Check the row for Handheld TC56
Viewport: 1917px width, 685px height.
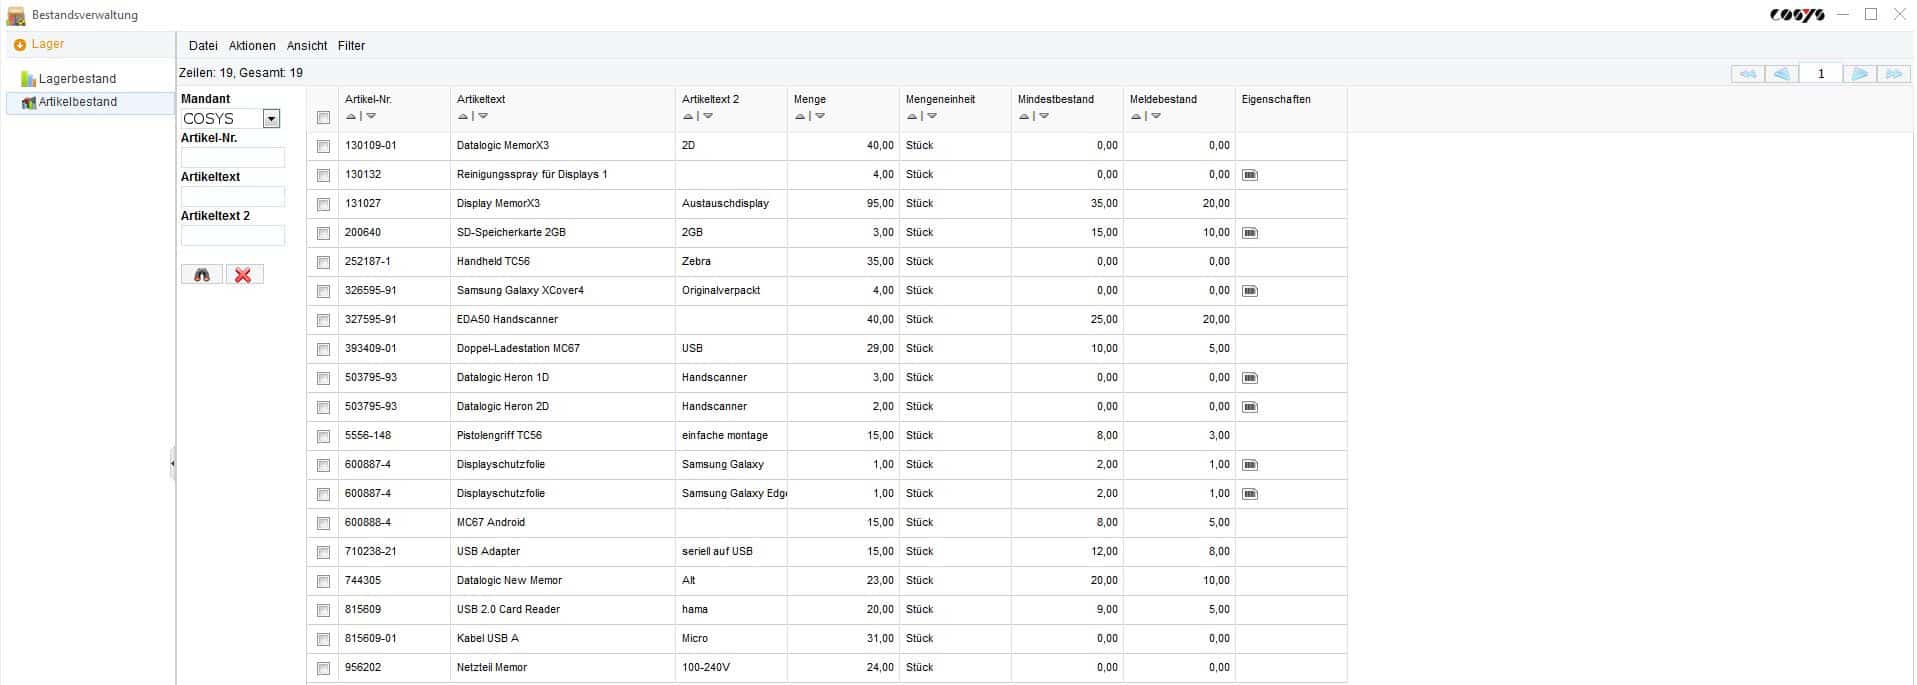point(323,262)
